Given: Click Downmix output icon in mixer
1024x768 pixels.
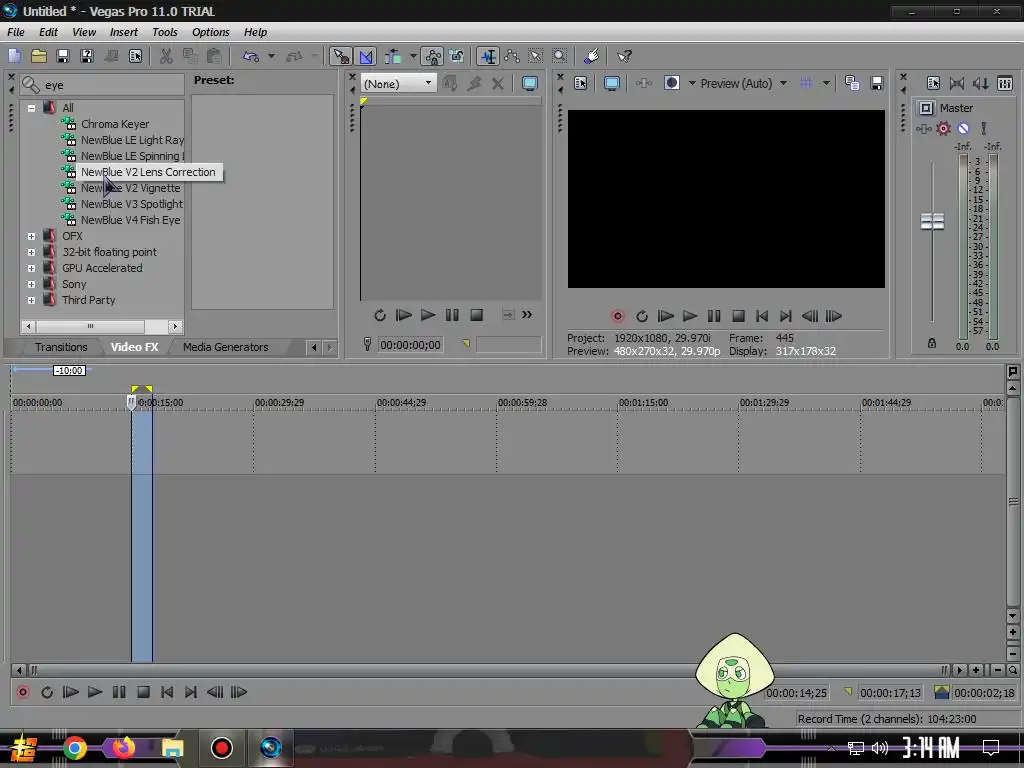Looking at the screenshot, I should point(957,83).
